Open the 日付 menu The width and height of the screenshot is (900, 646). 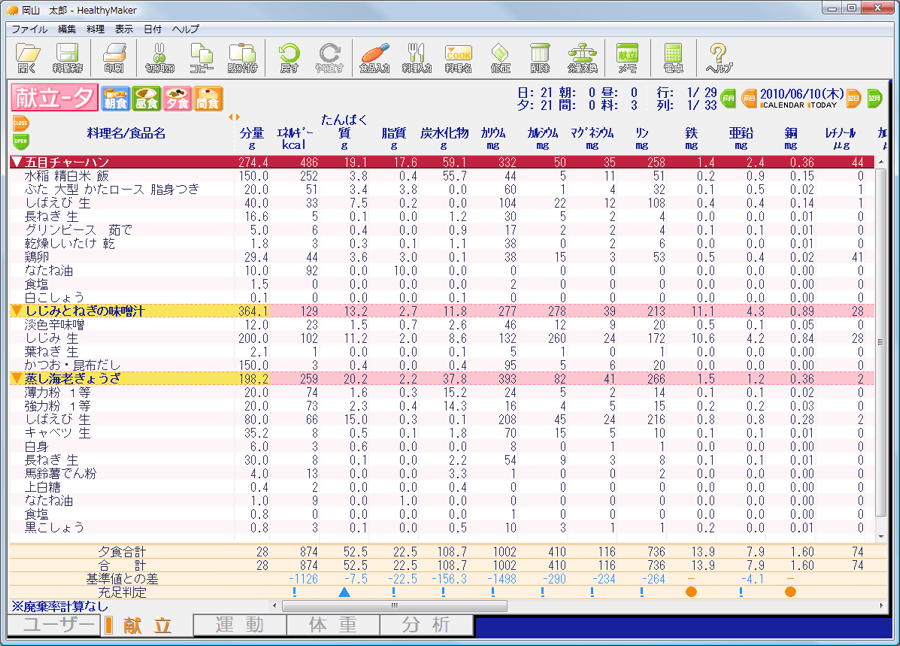pyautogui.click(x=152, y=29)
